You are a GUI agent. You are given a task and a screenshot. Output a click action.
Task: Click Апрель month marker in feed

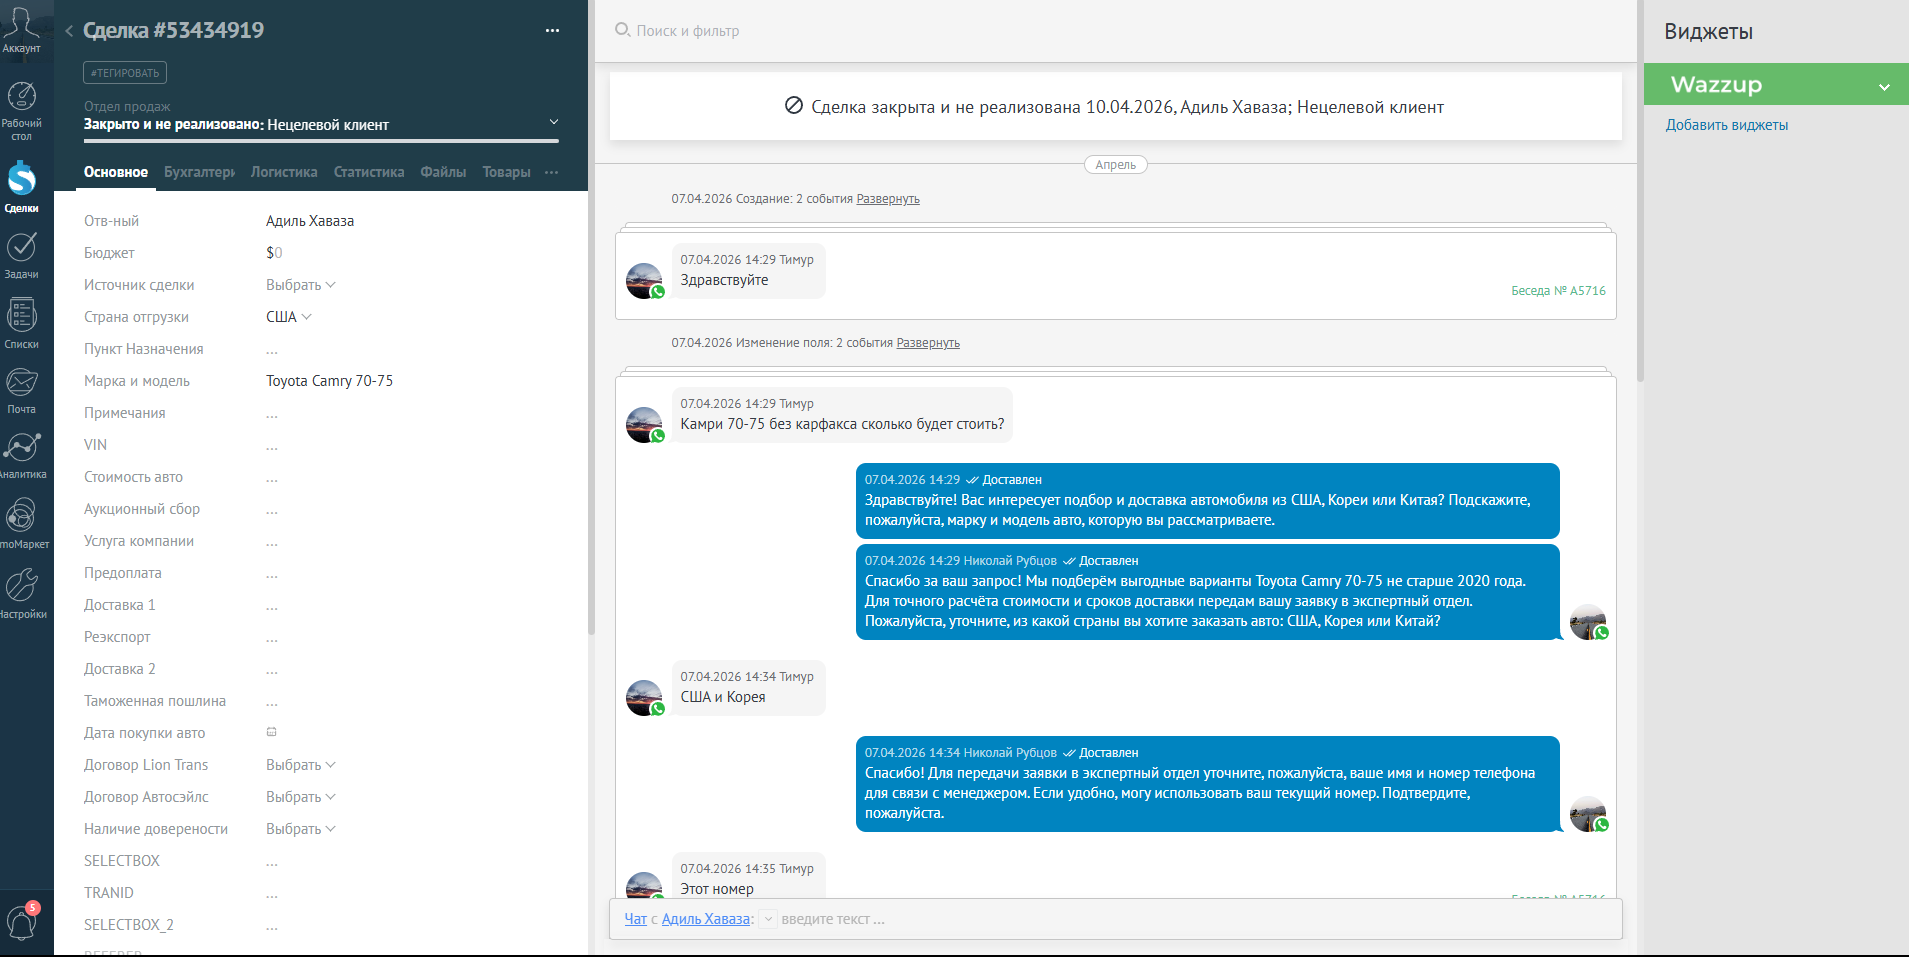pyautogui.click(x=1115, y=165)
